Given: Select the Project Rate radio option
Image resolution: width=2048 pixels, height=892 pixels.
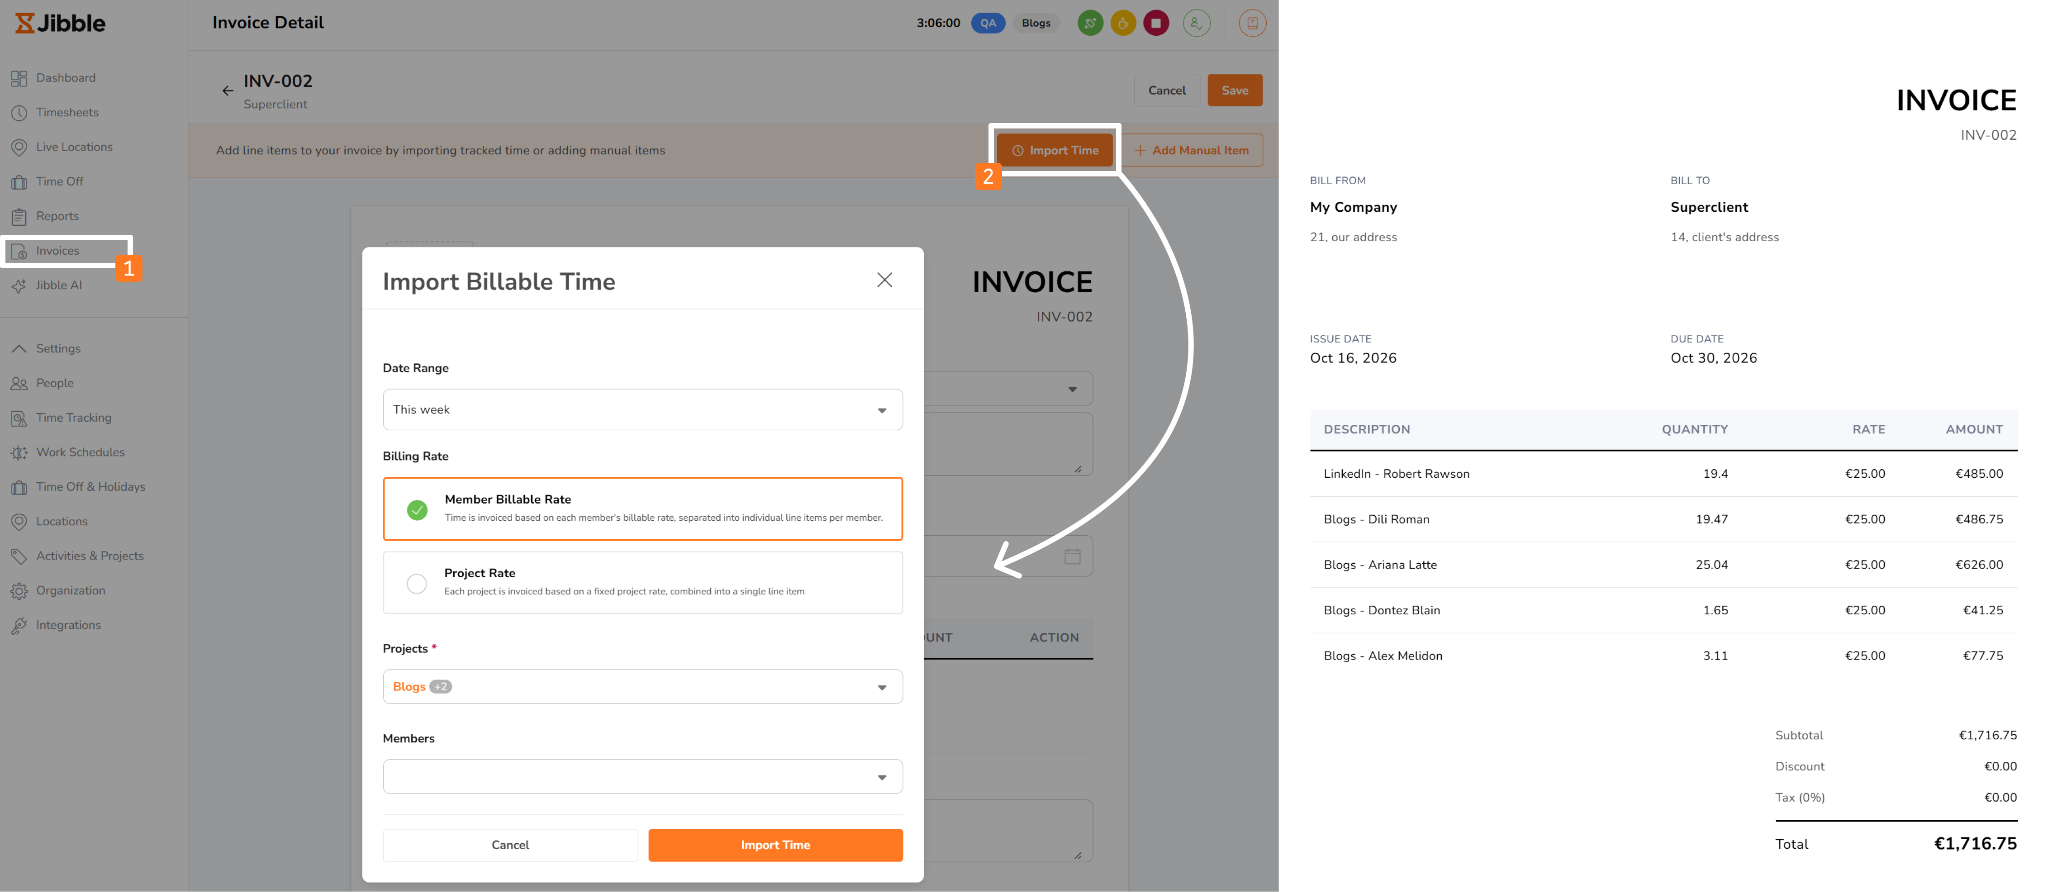Looking at the screenshot, I should pos(417,583).
